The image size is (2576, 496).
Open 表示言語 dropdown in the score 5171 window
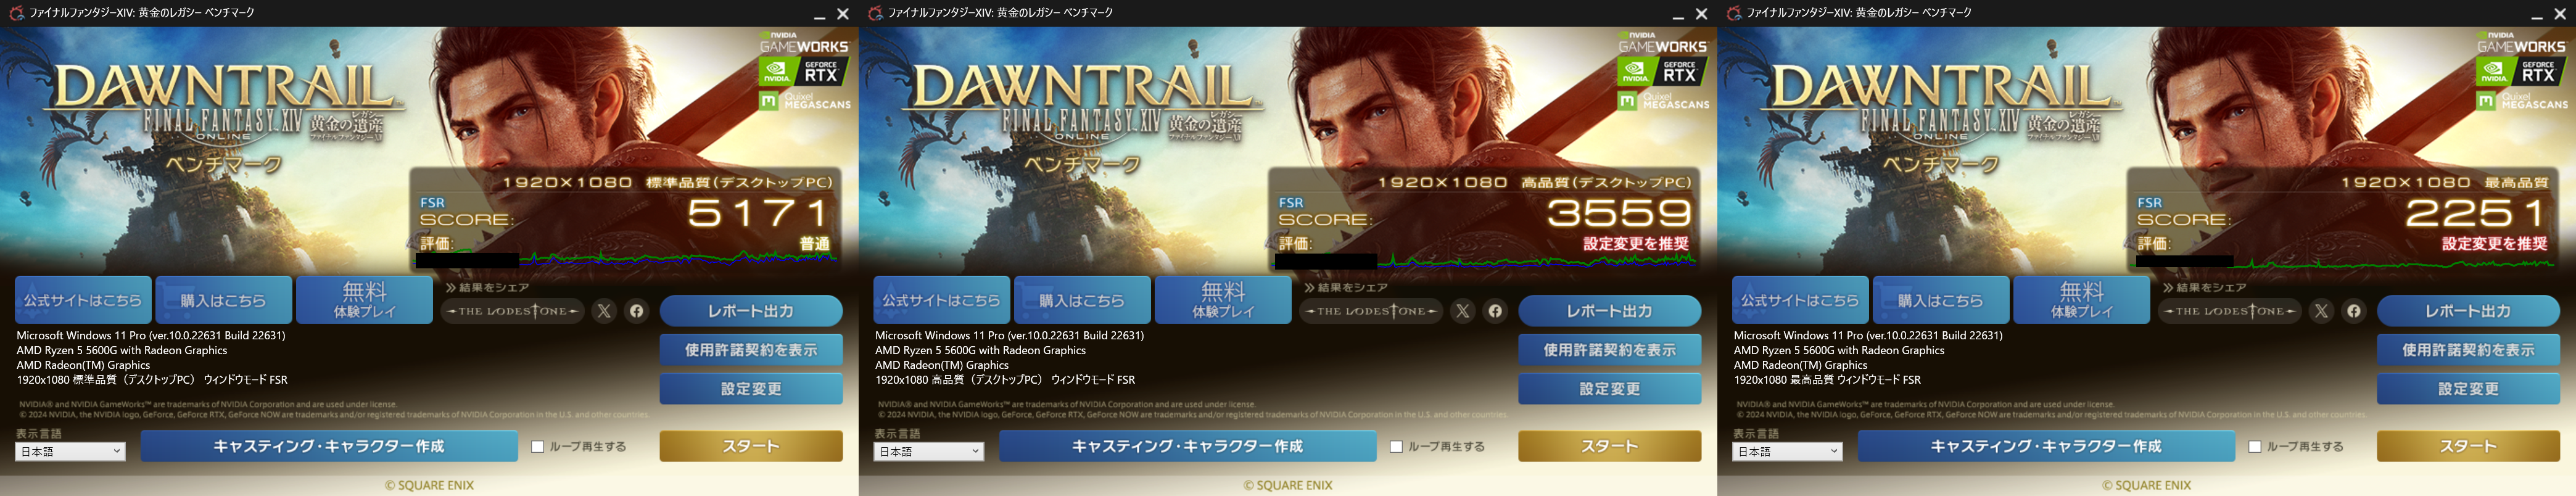70,452
